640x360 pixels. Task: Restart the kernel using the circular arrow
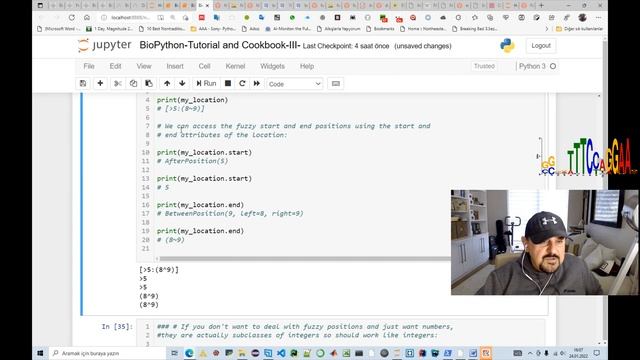tap(242, 83)
